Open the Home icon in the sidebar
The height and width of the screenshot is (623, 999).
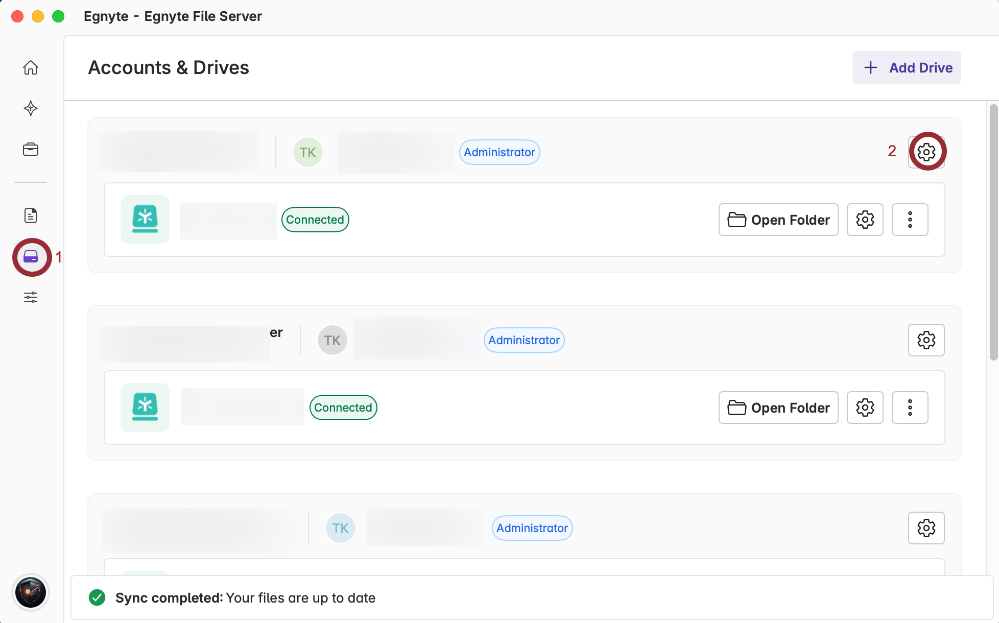tap(31, 68)
